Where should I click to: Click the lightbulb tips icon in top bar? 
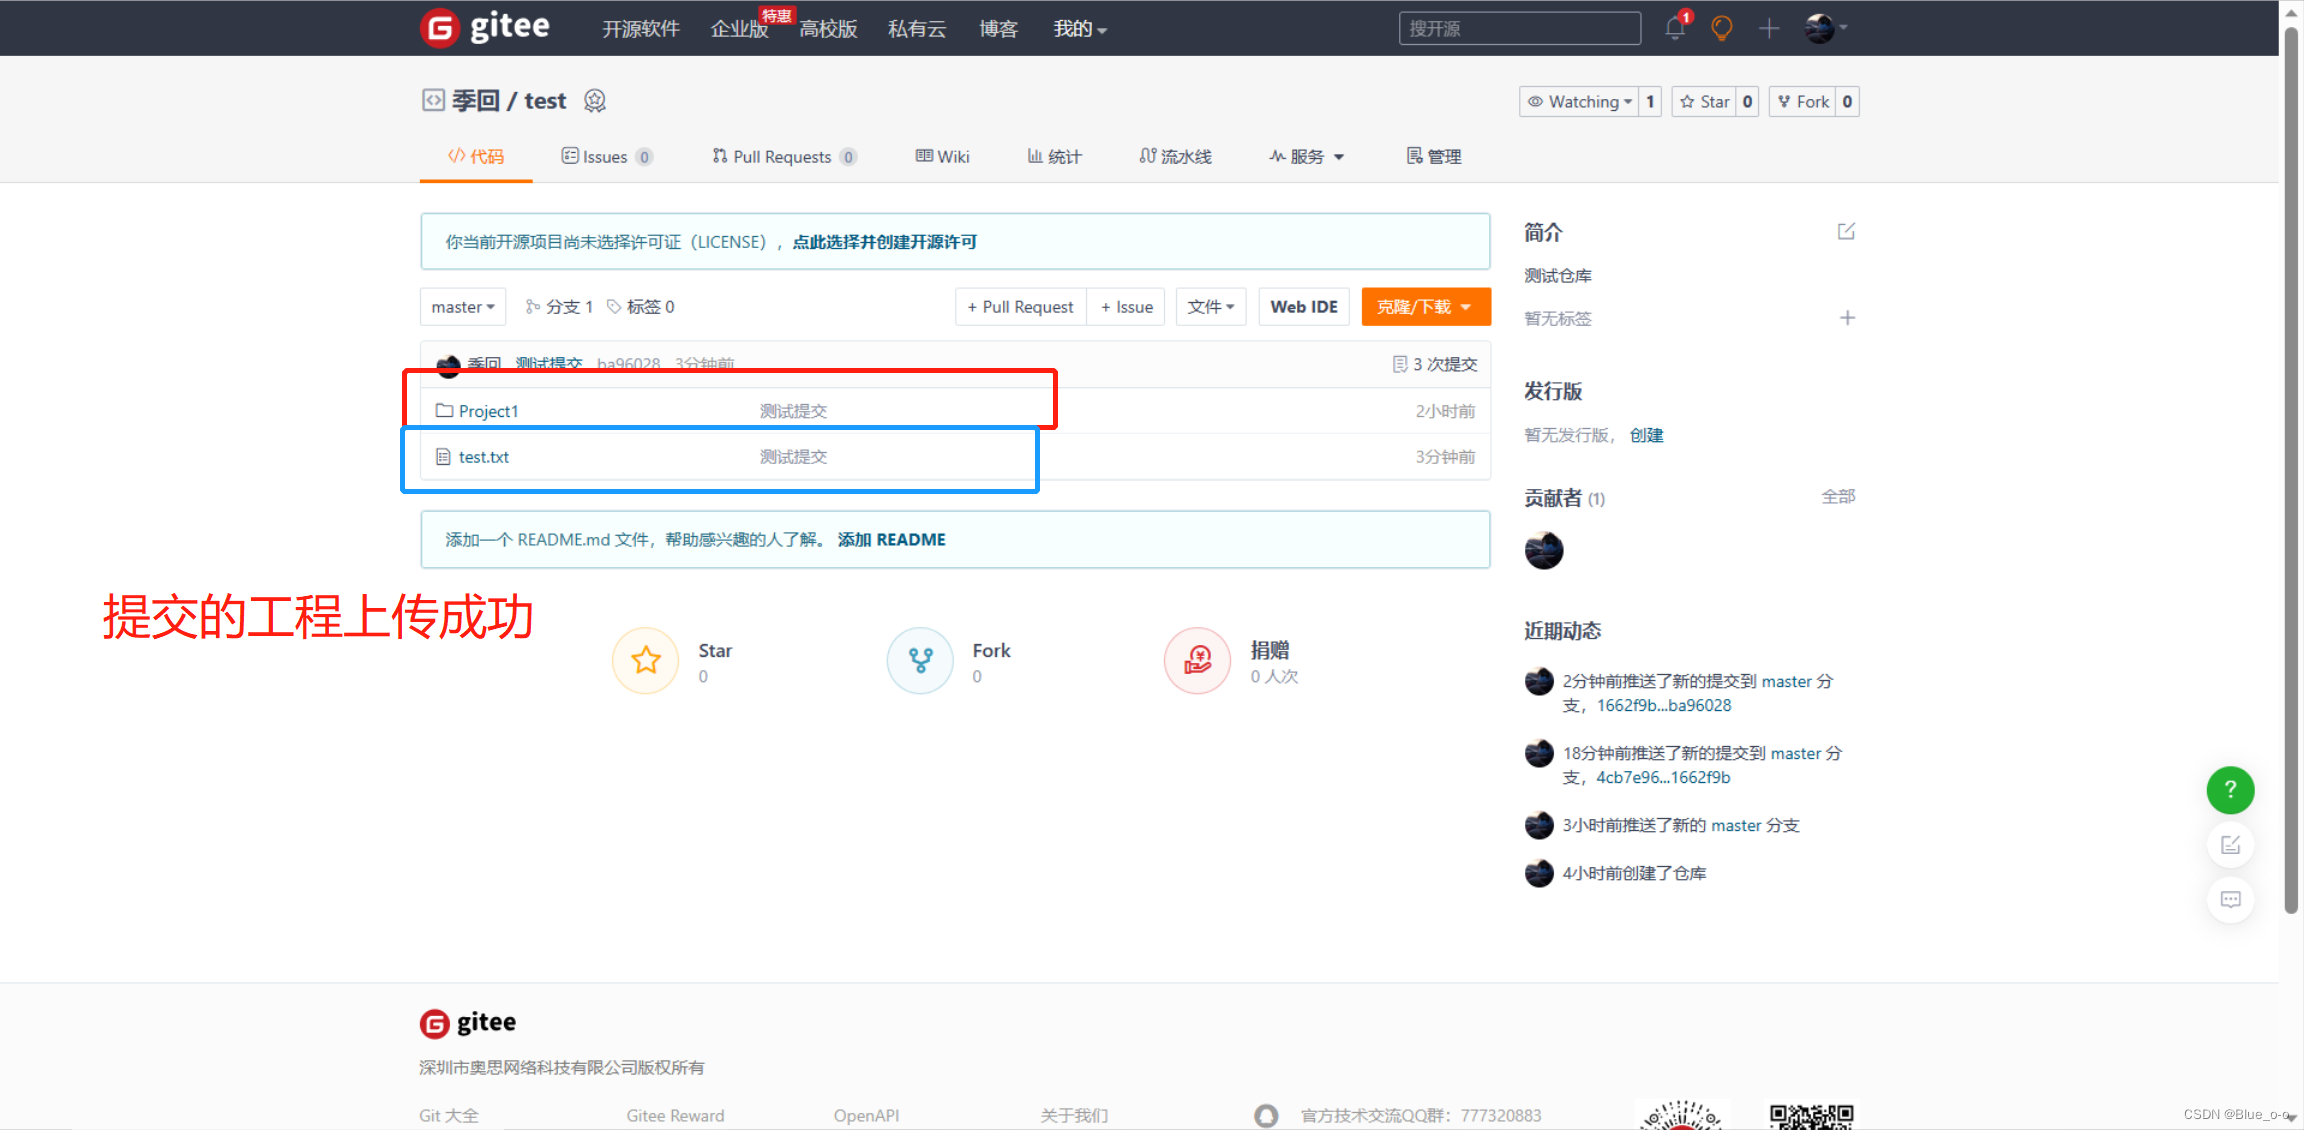[x=1721, y=28]
